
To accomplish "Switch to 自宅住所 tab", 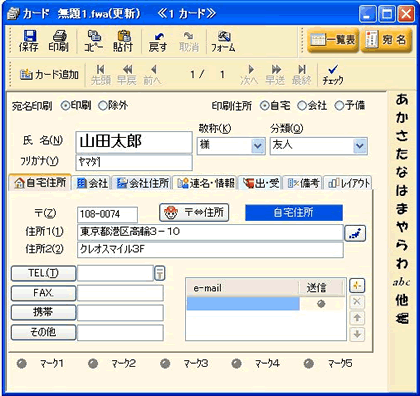I will pos(40,182).
